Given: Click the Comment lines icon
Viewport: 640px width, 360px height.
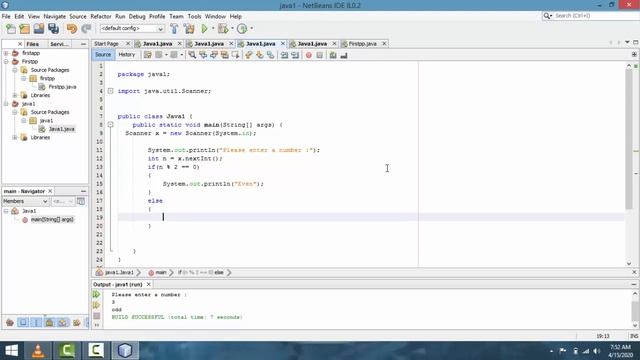Looking at the screenshot, I should (333, 55).
